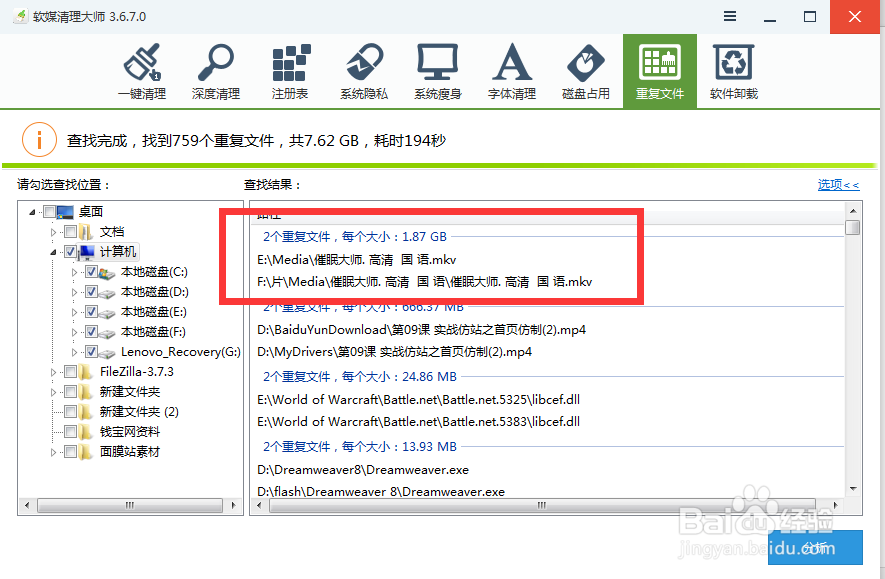Select the 系统瘦身 (System Slimming) tool
The image size is (885, 579).
tap(437, 70)
